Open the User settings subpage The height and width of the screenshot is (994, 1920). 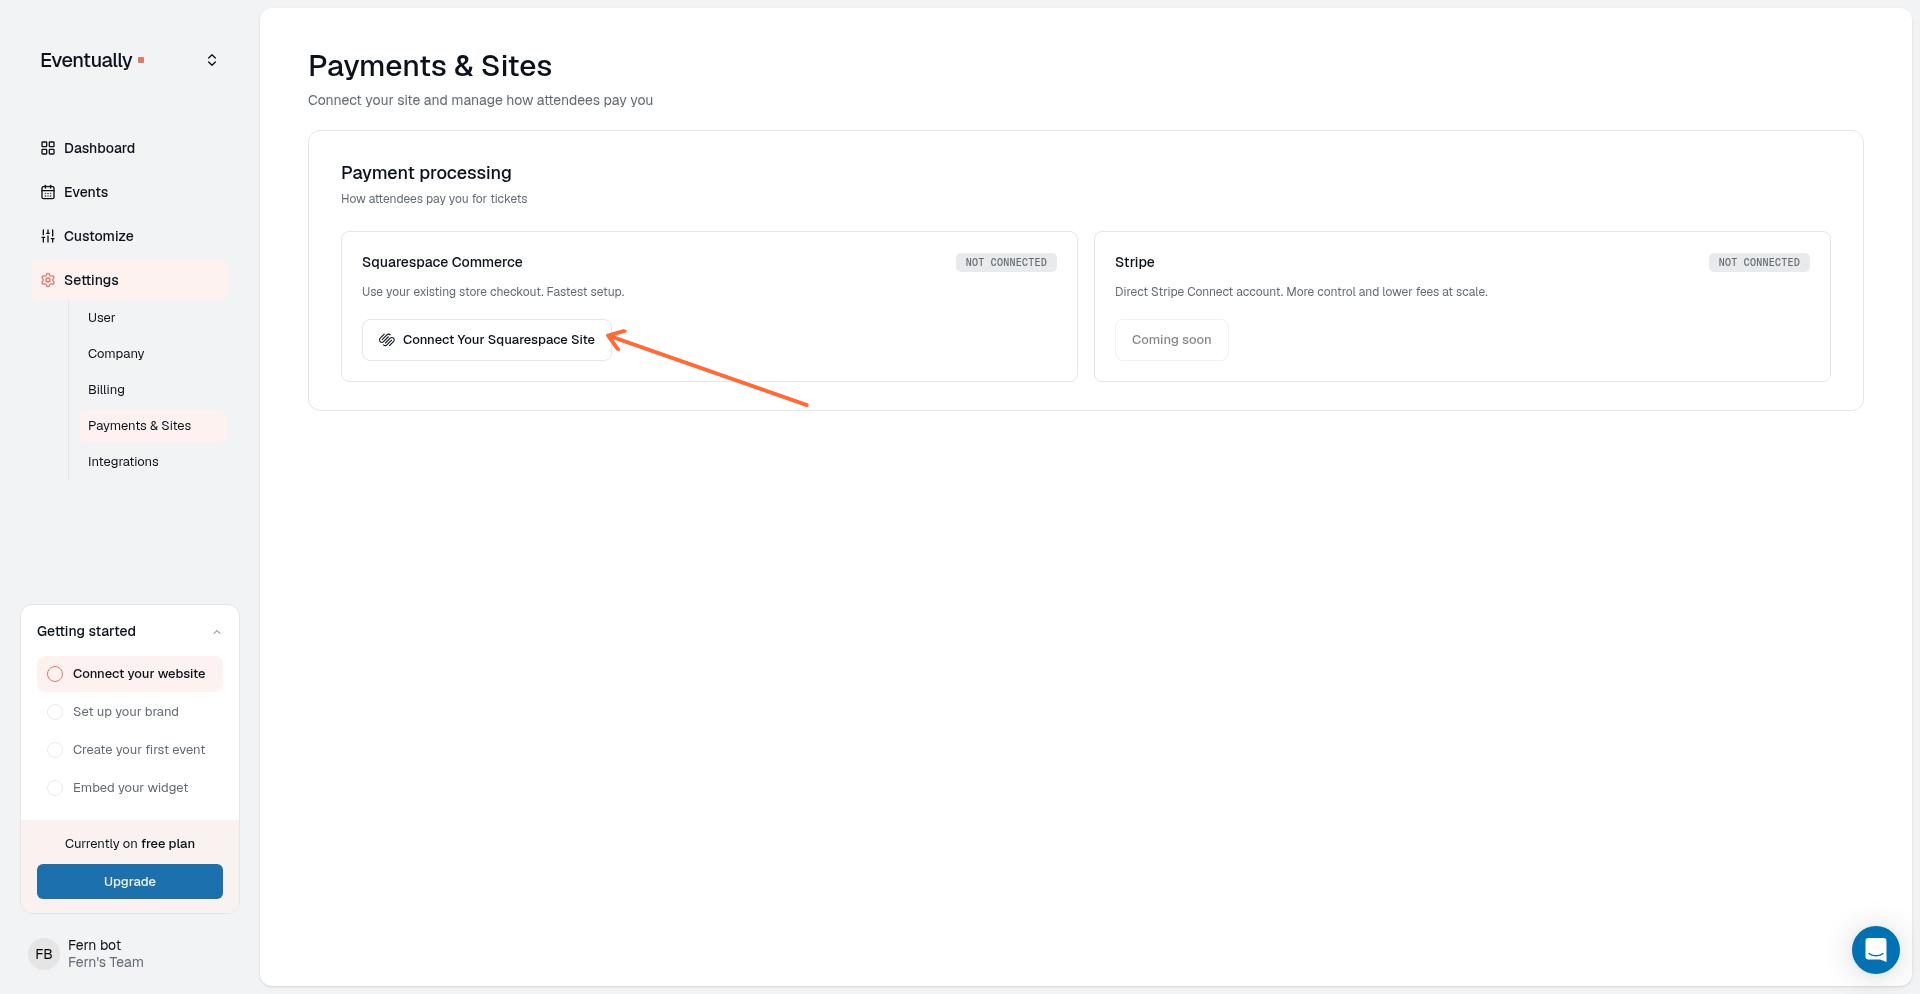153,318
